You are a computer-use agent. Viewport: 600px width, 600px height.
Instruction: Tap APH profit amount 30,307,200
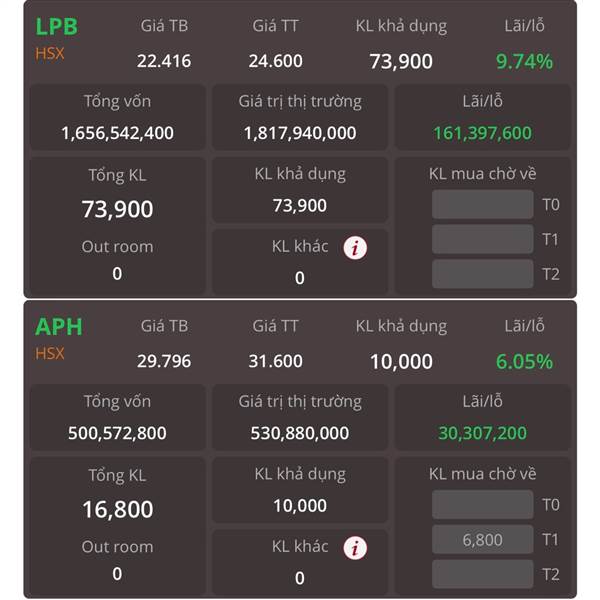click(x=483, y=433)
